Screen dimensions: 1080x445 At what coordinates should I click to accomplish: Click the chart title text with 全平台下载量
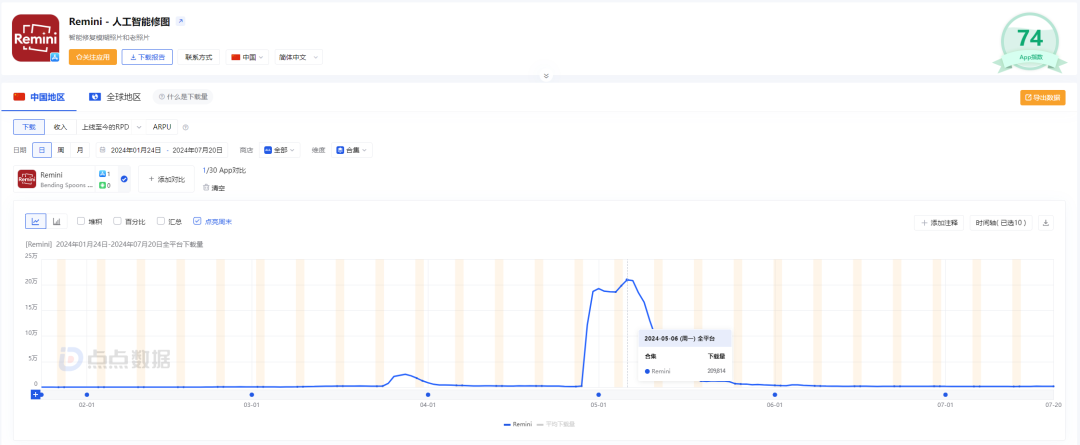coord(114,244)
